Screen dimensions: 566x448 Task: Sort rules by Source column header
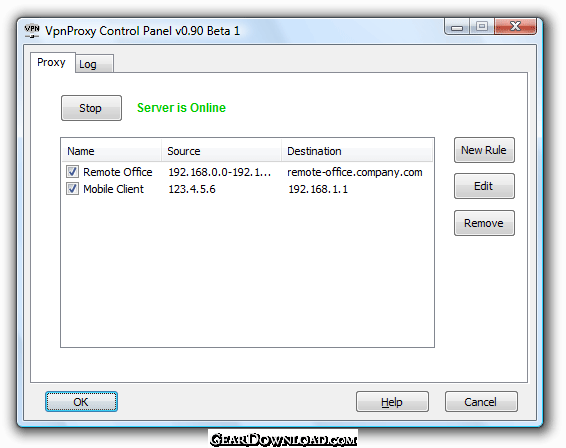(221, 151)
